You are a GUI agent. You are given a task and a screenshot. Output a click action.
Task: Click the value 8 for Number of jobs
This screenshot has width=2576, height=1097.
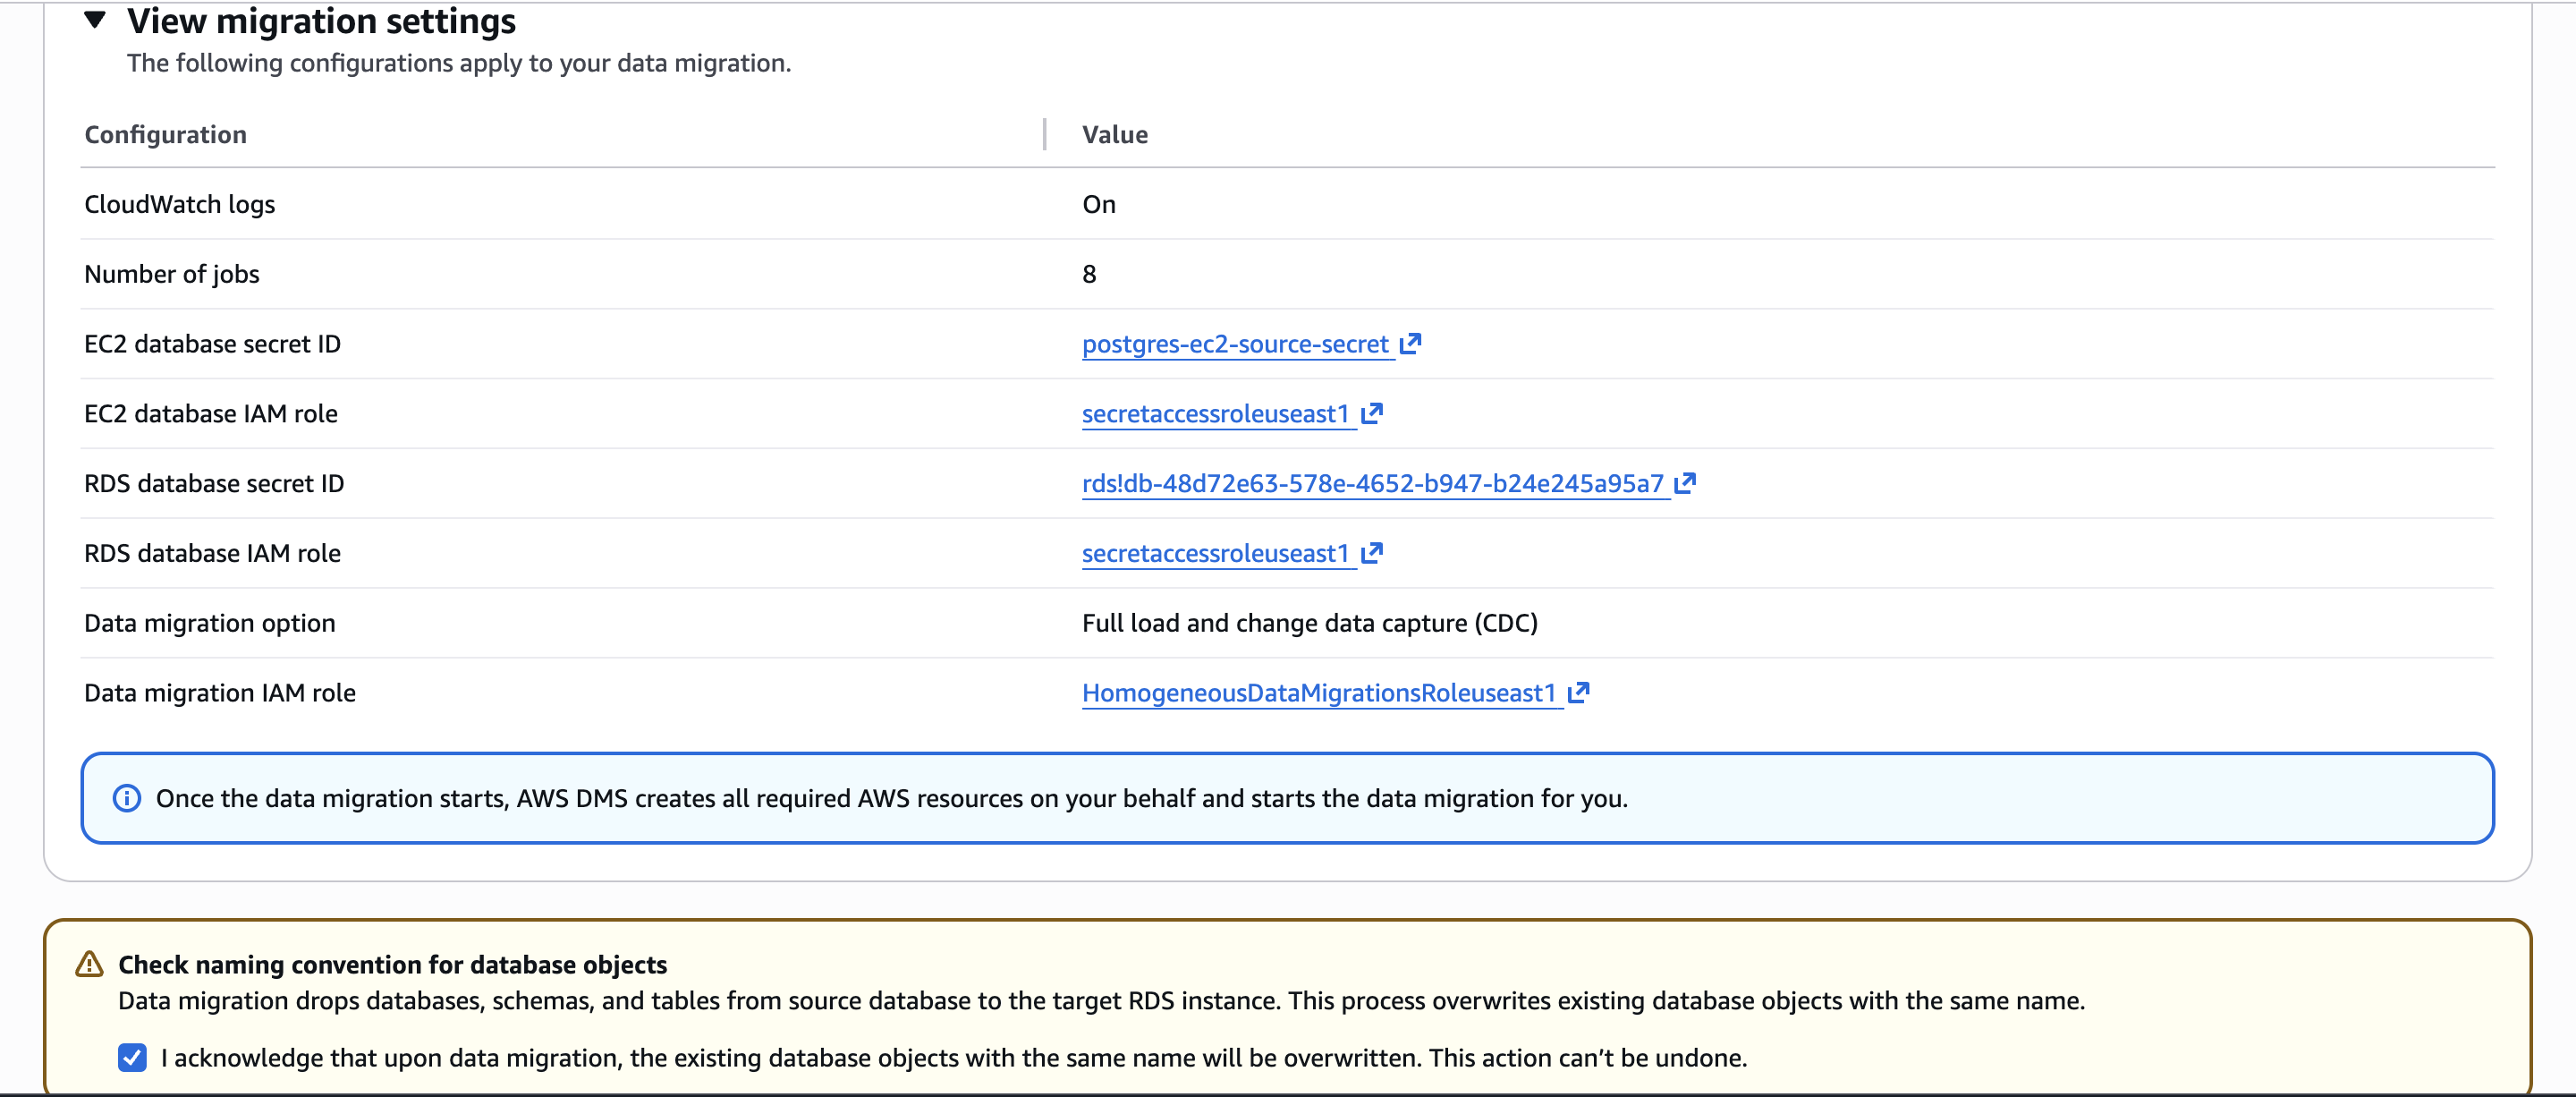pyautogui.click(x=1089, y=274)
